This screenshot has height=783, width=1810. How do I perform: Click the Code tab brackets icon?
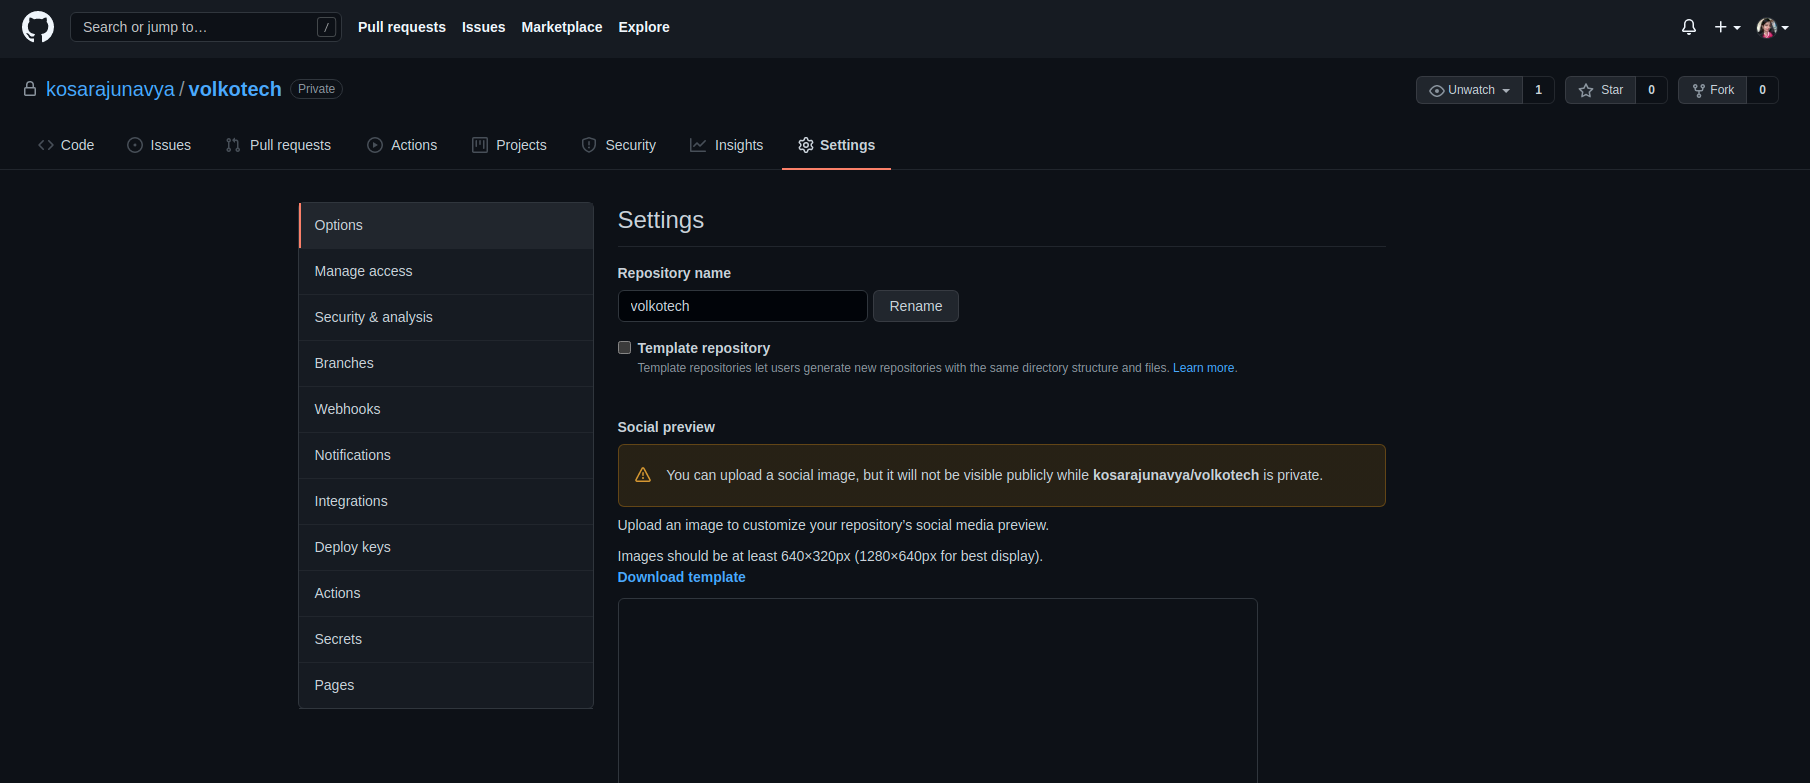pos(46,145)
